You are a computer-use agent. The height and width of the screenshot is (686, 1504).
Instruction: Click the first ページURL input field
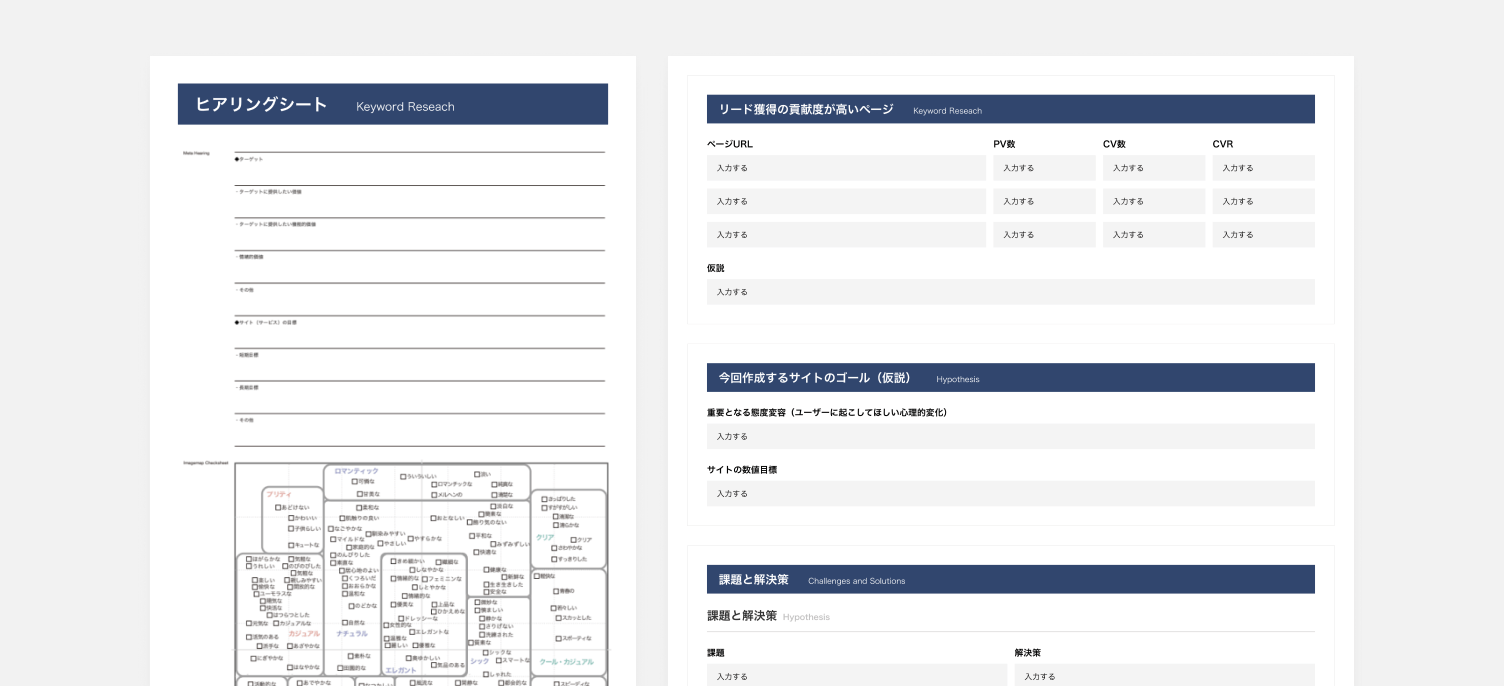[x=846, y=168]
